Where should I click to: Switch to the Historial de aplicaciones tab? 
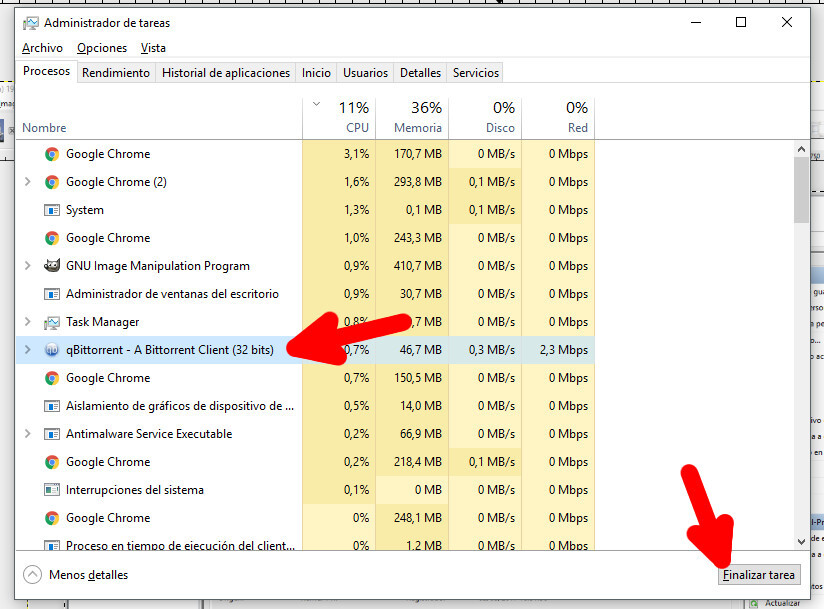tap(226, 73)
